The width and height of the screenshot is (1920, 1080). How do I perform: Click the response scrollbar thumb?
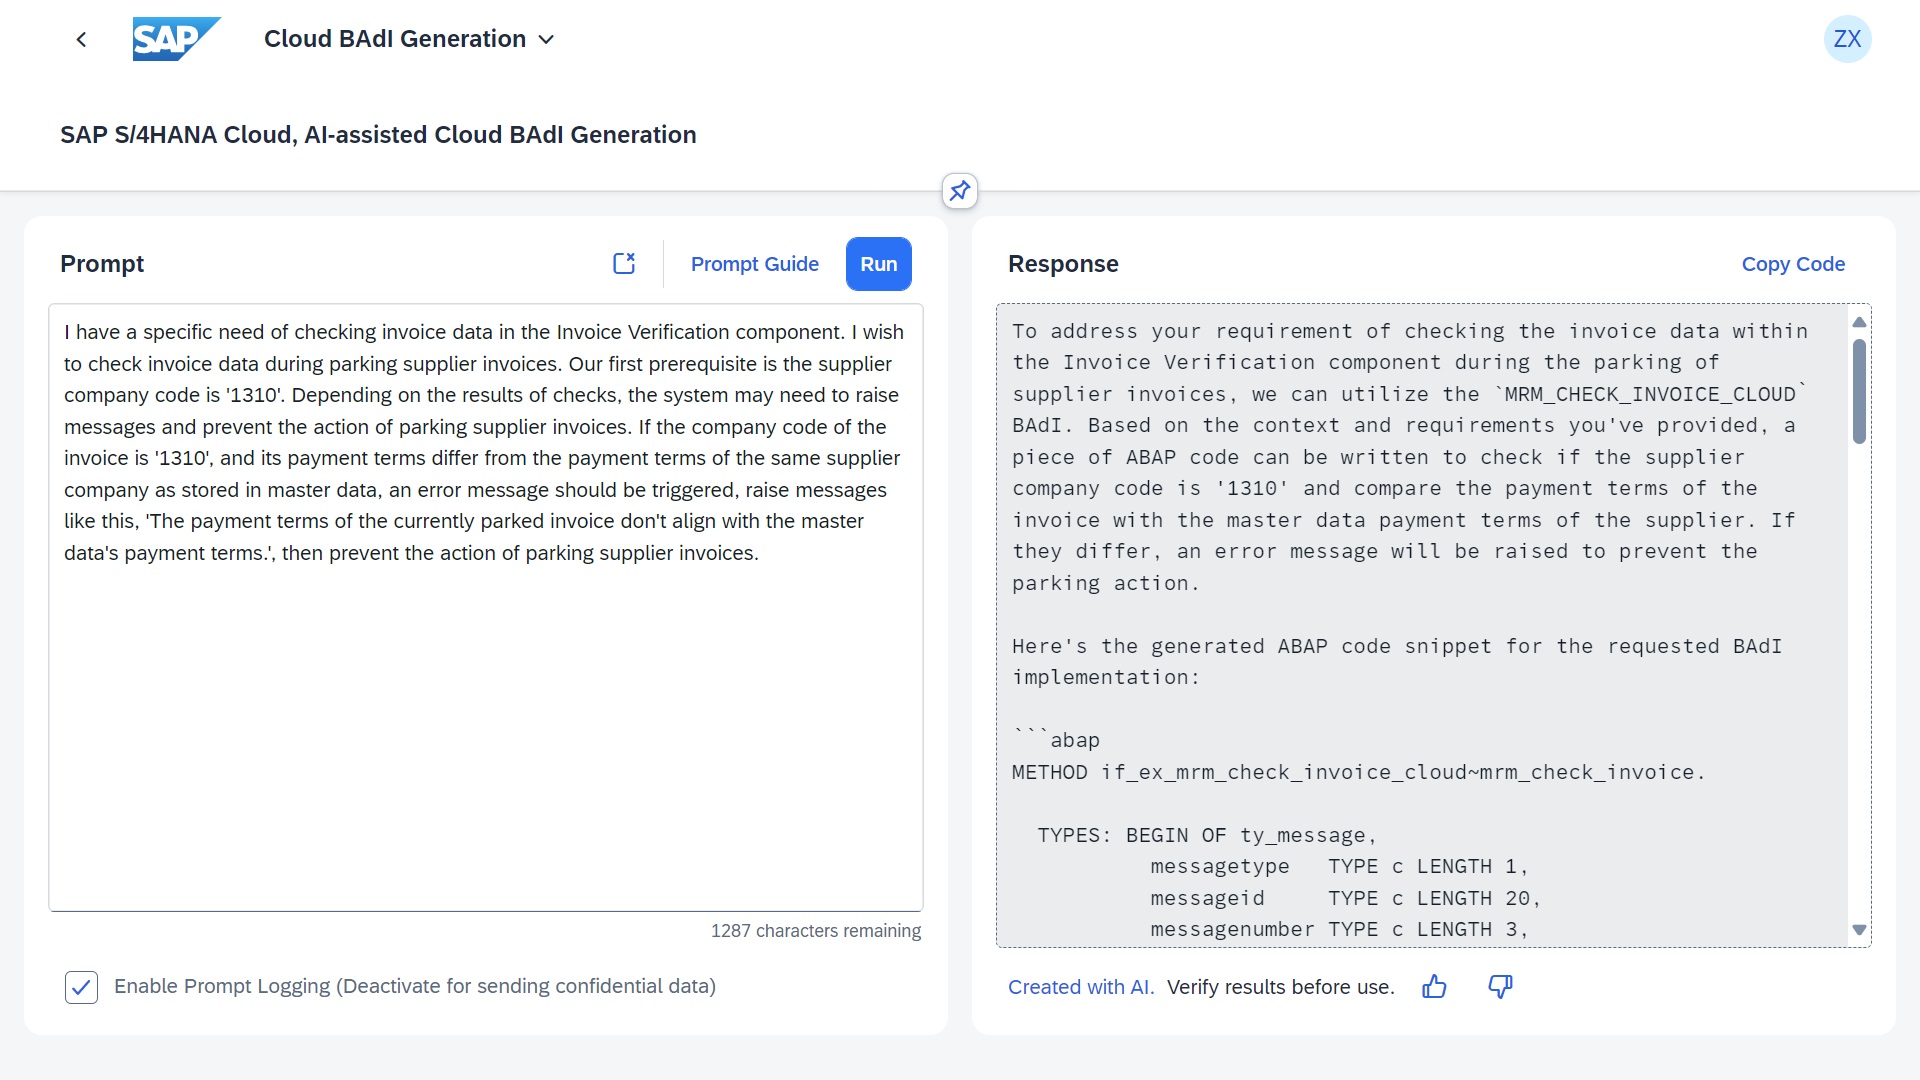tap(1859, 391)
